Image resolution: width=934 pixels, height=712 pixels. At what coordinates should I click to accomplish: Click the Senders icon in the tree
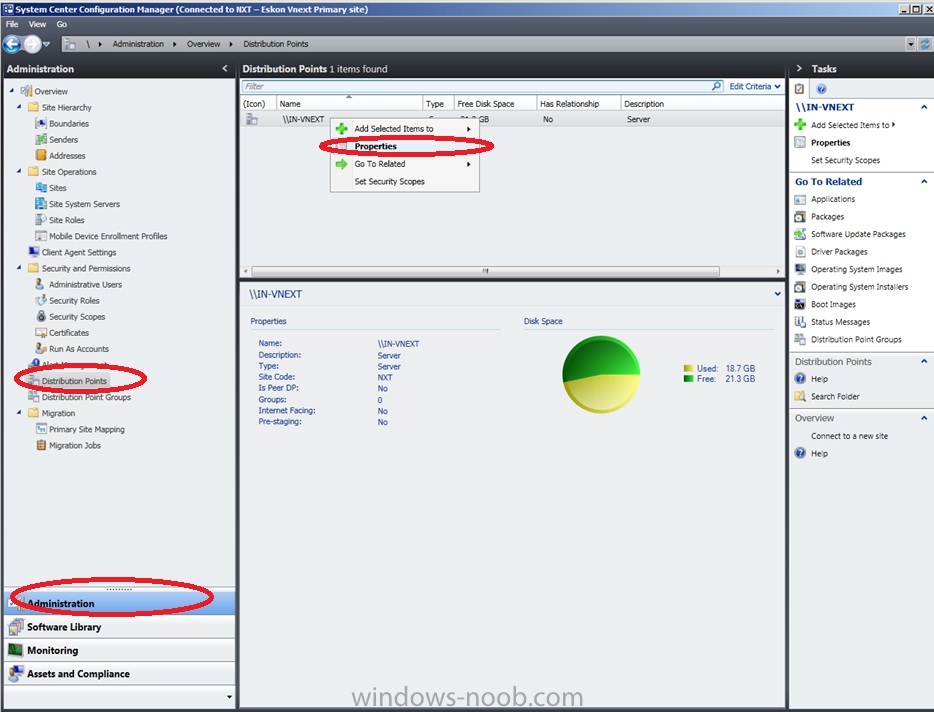click(41, 139)
